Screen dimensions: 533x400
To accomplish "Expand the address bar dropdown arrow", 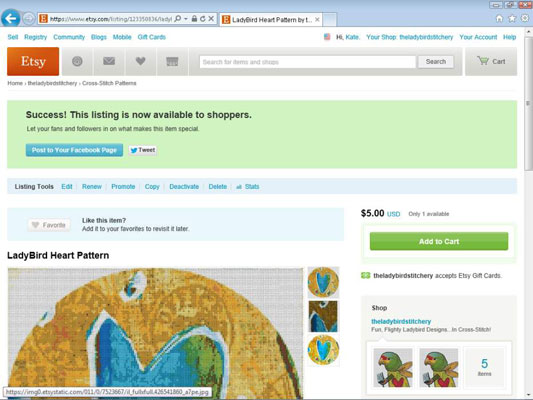I will point(186,19).
